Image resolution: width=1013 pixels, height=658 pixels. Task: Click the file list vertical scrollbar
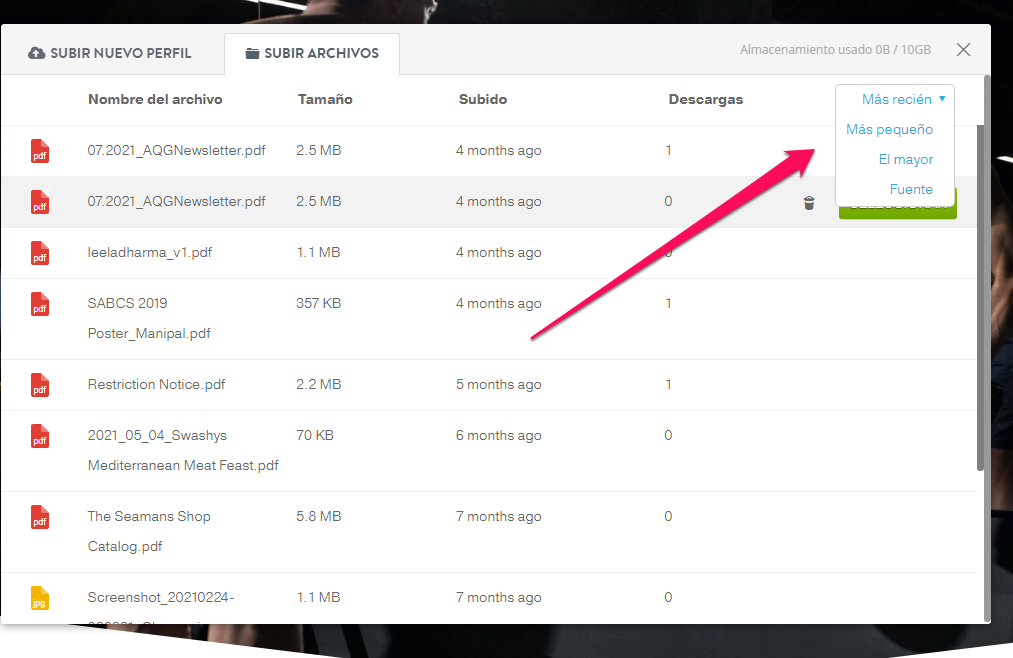point(980,297)
